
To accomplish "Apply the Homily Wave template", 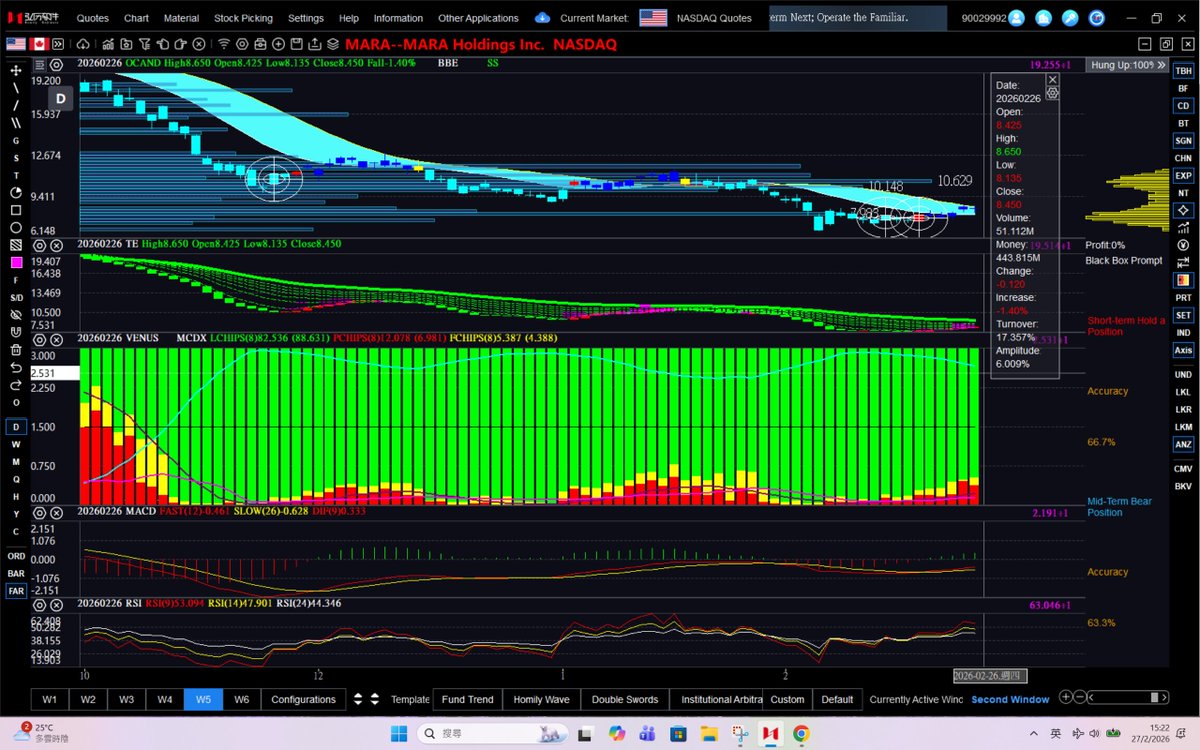I will pos(541,699).
